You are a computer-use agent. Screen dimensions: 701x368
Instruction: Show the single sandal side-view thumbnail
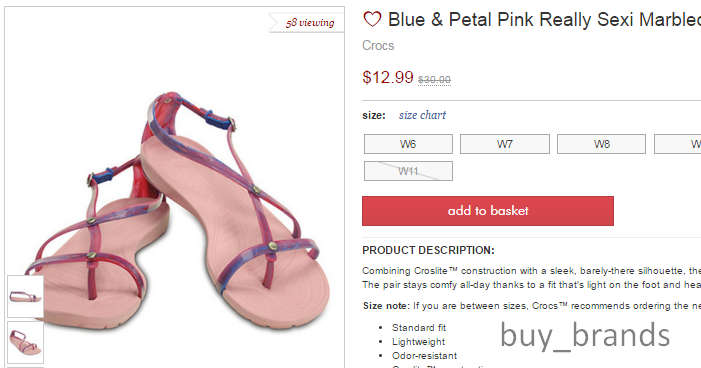pyautogui.click(x=25, y=296)
